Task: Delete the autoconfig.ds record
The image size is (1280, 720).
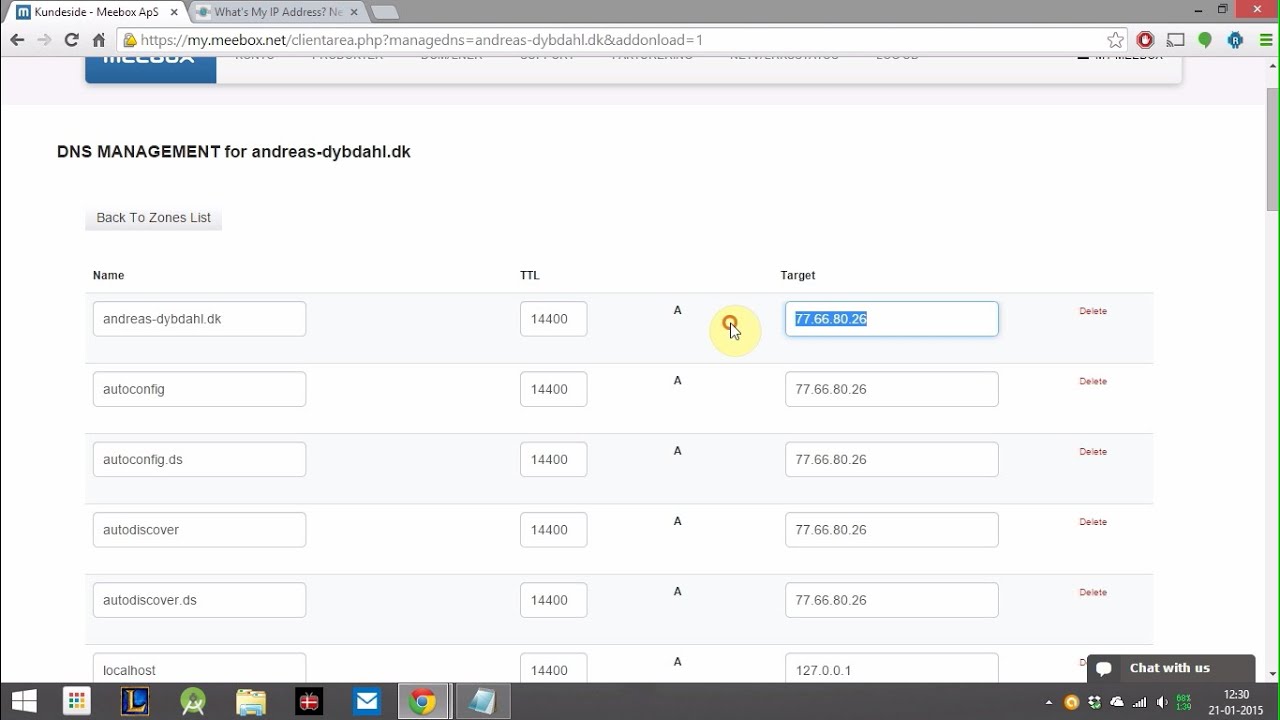Action: 1093,452
